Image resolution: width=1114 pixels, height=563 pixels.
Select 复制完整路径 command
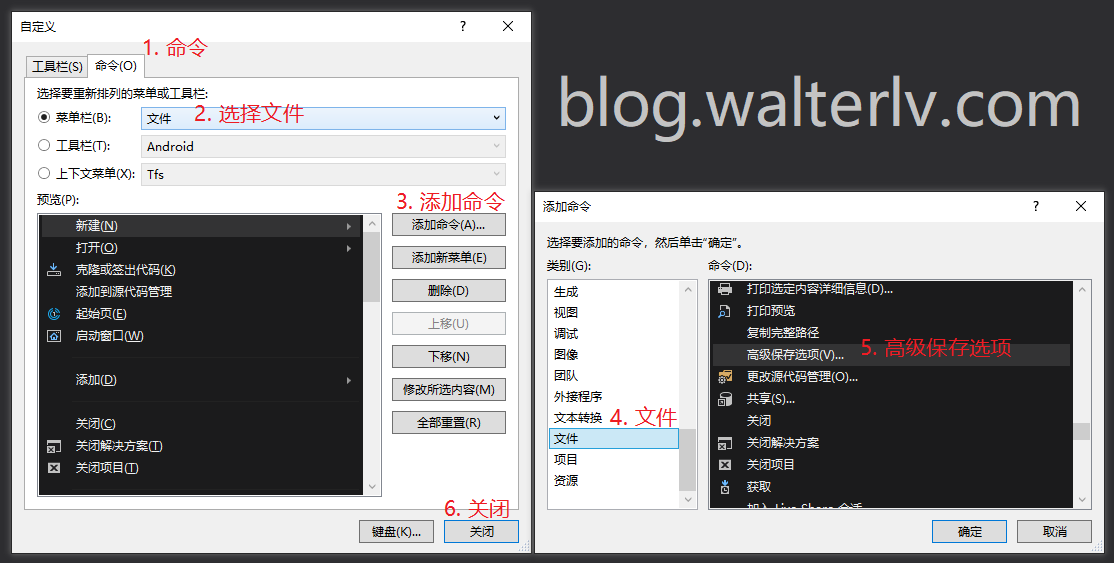click(x=891, y=333)
